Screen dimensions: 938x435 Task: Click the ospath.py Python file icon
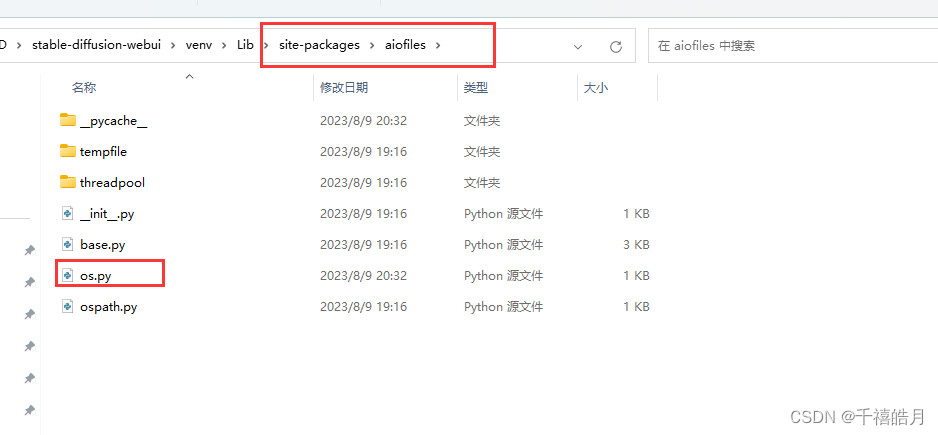[x=68, y=307]
